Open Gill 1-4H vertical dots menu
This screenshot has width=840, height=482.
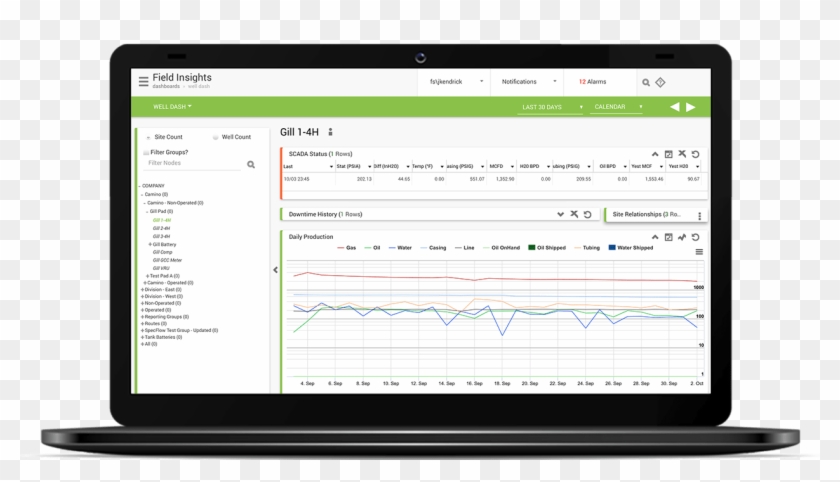pos(330,132)
